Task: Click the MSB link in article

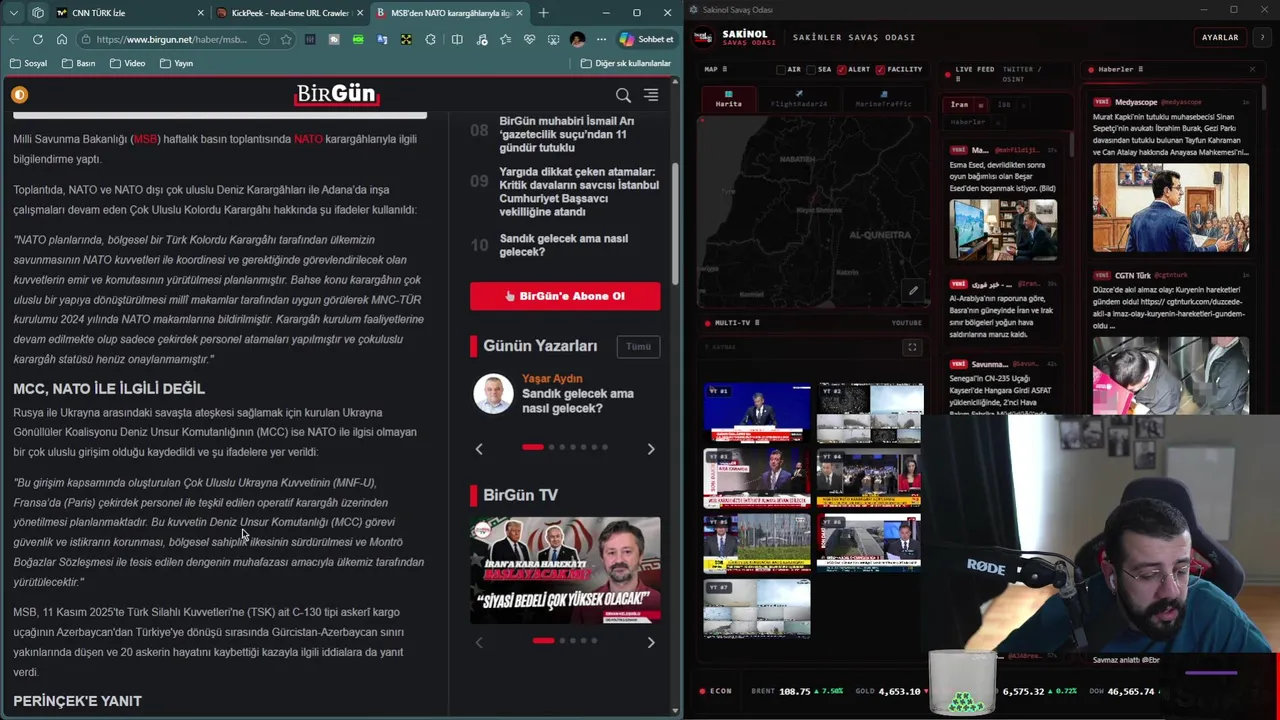Action: pyautogui.click(x=146, y=139)
